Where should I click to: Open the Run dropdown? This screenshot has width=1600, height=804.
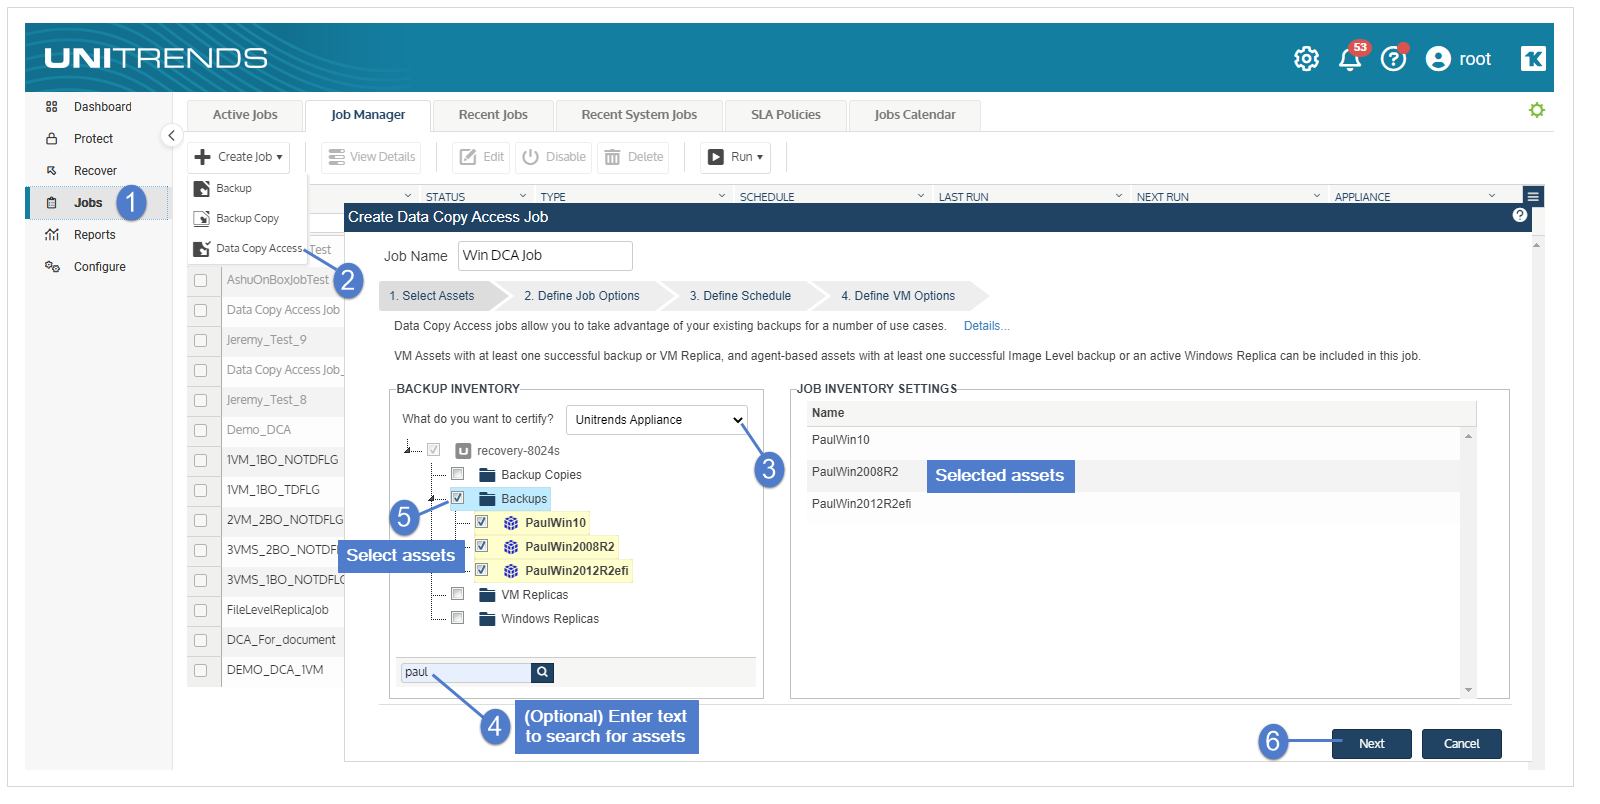click(x=736, y=157)
